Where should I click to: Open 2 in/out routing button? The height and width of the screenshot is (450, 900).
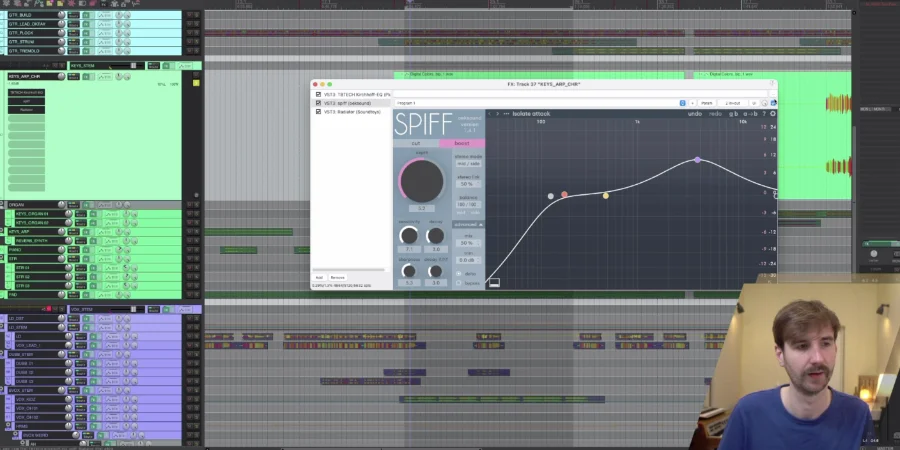[732, 103]
